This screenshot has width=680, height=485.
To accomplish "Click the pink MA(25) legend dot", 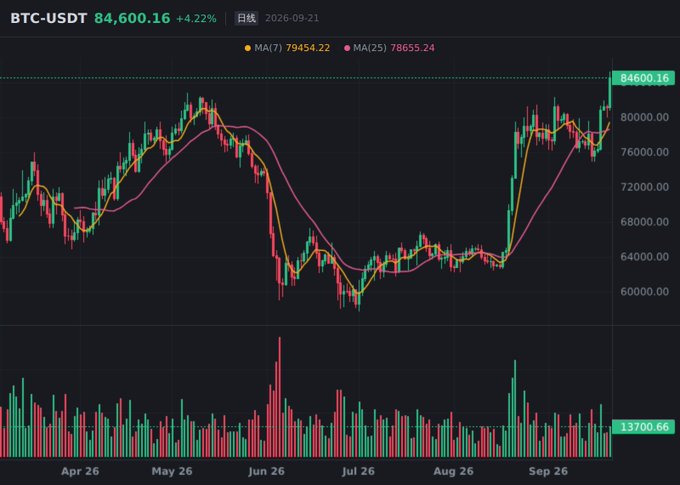I will coord(347,48).
